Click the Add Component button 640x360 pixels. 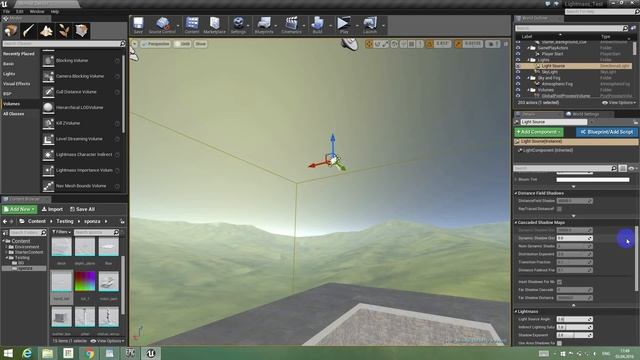pos(539,132)
